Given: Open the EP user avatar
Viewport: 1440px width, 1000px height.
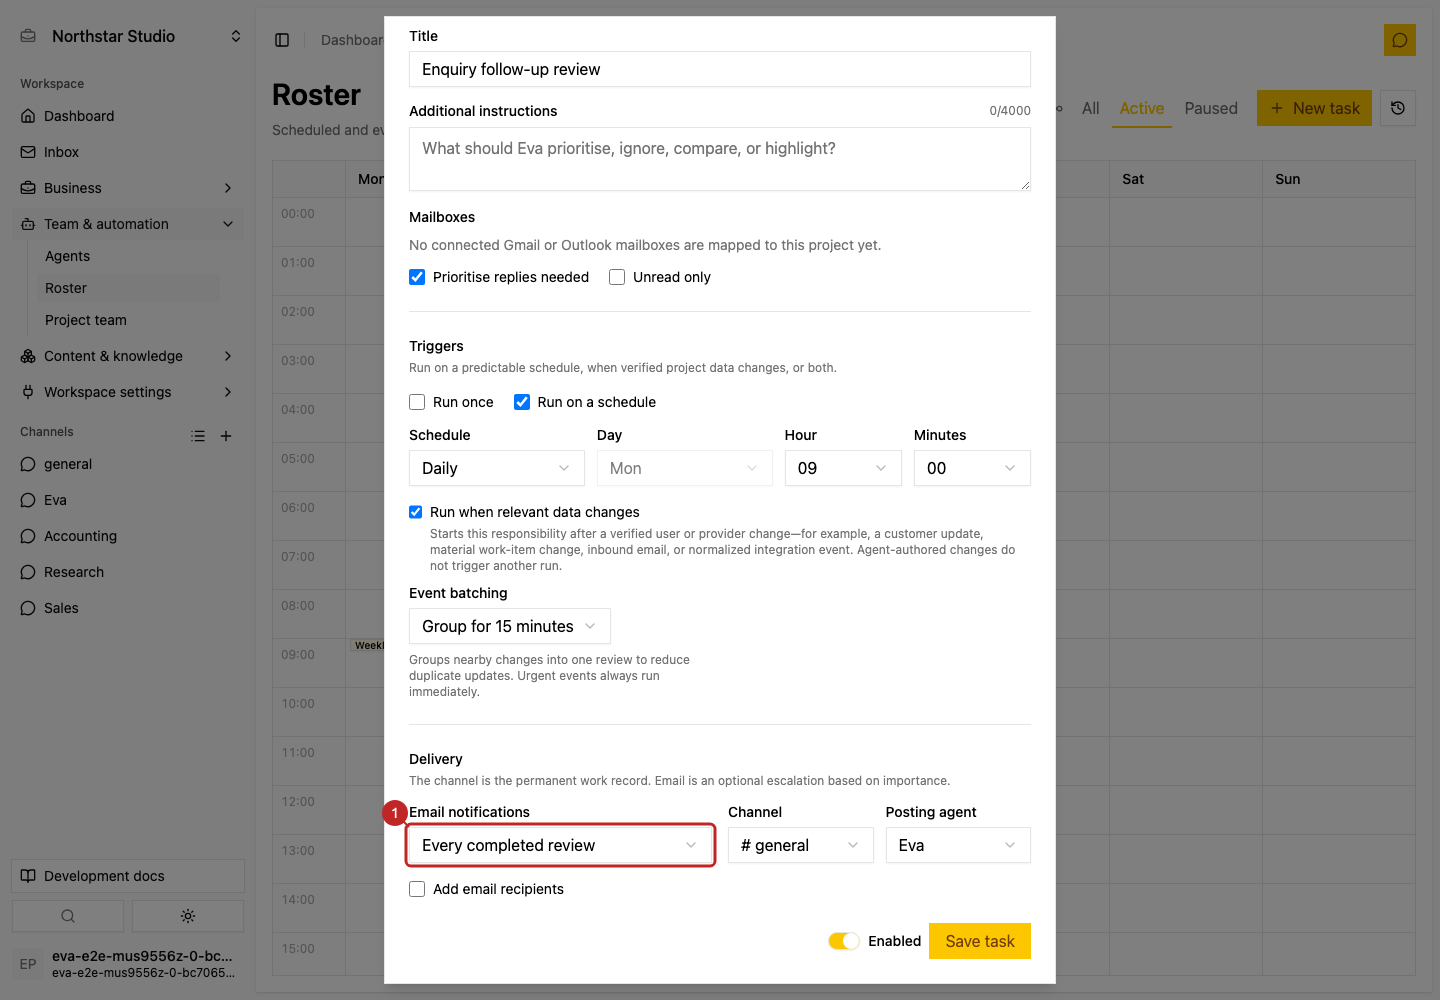Looking at the screenshot, I should pos(28,964).
